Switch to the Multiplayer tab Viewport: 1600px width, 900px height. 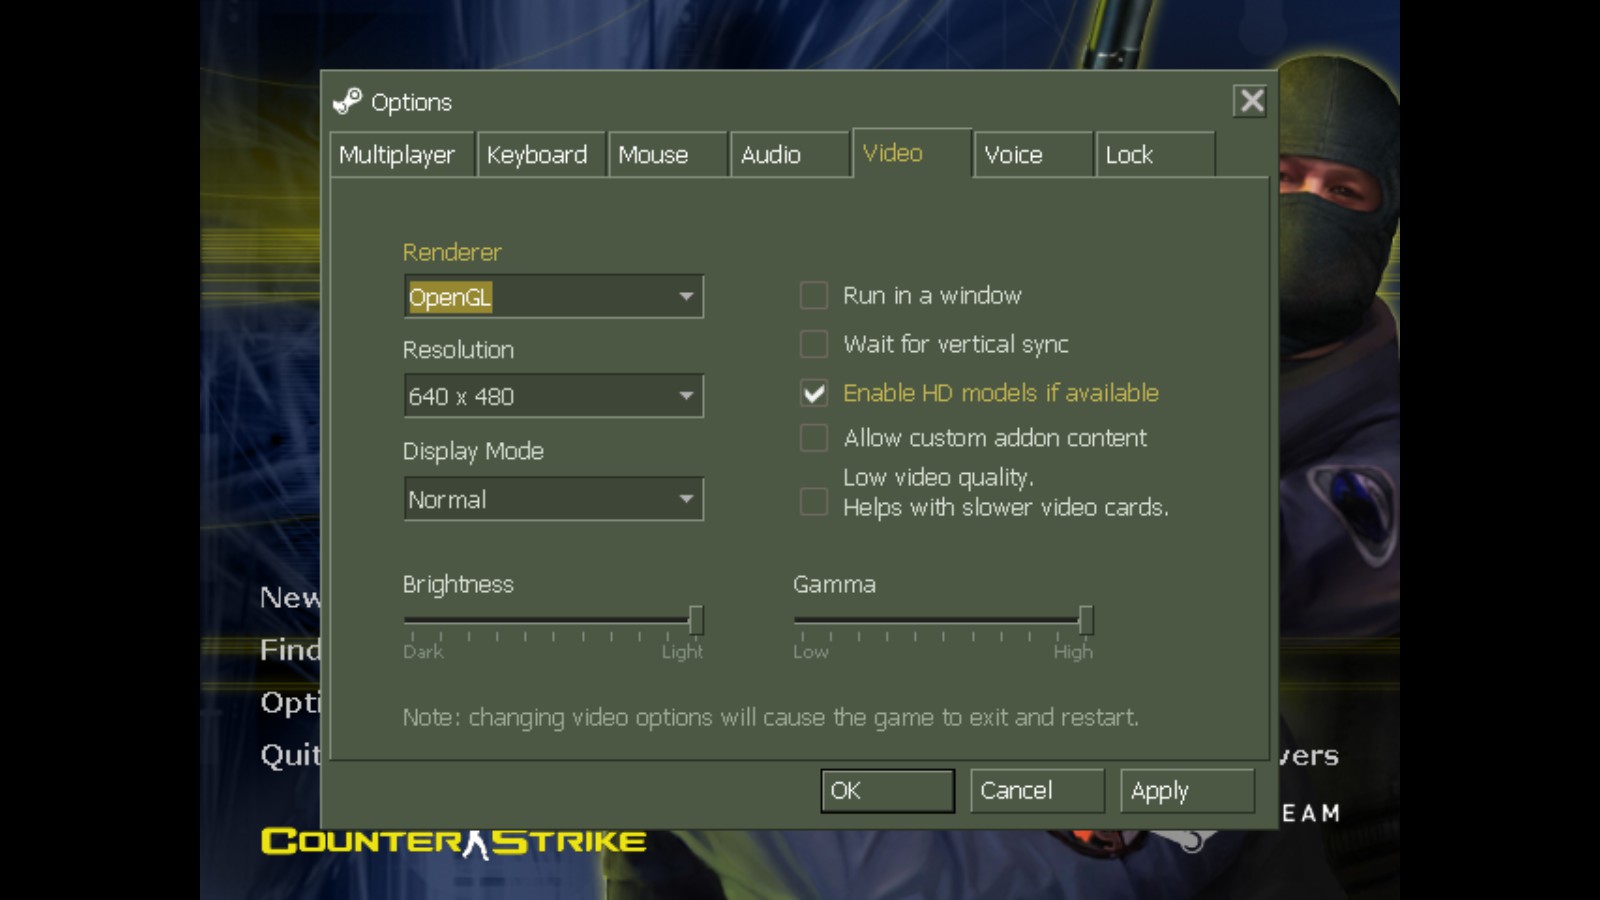tap(401, 155)
